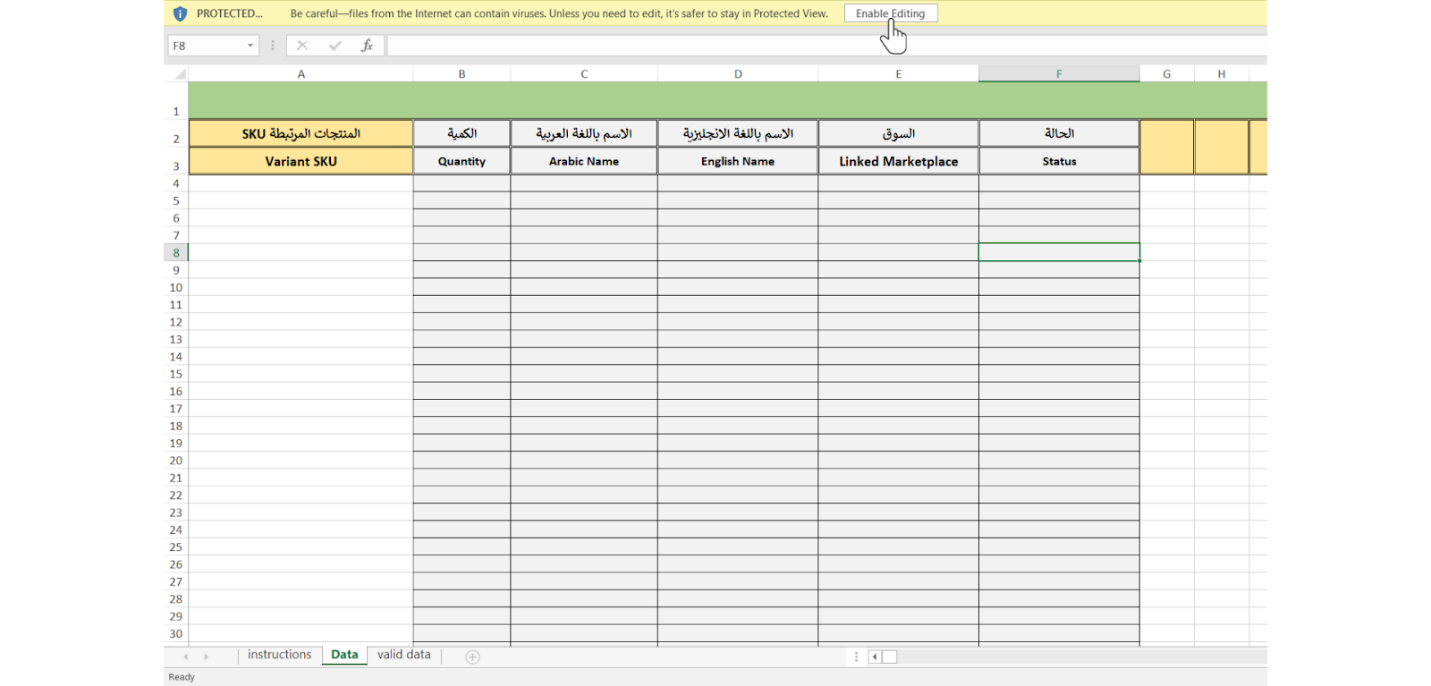Click the English Name header cell
Image resolution: width=1431 pixels, height=686 pixels.
(738, 161)
